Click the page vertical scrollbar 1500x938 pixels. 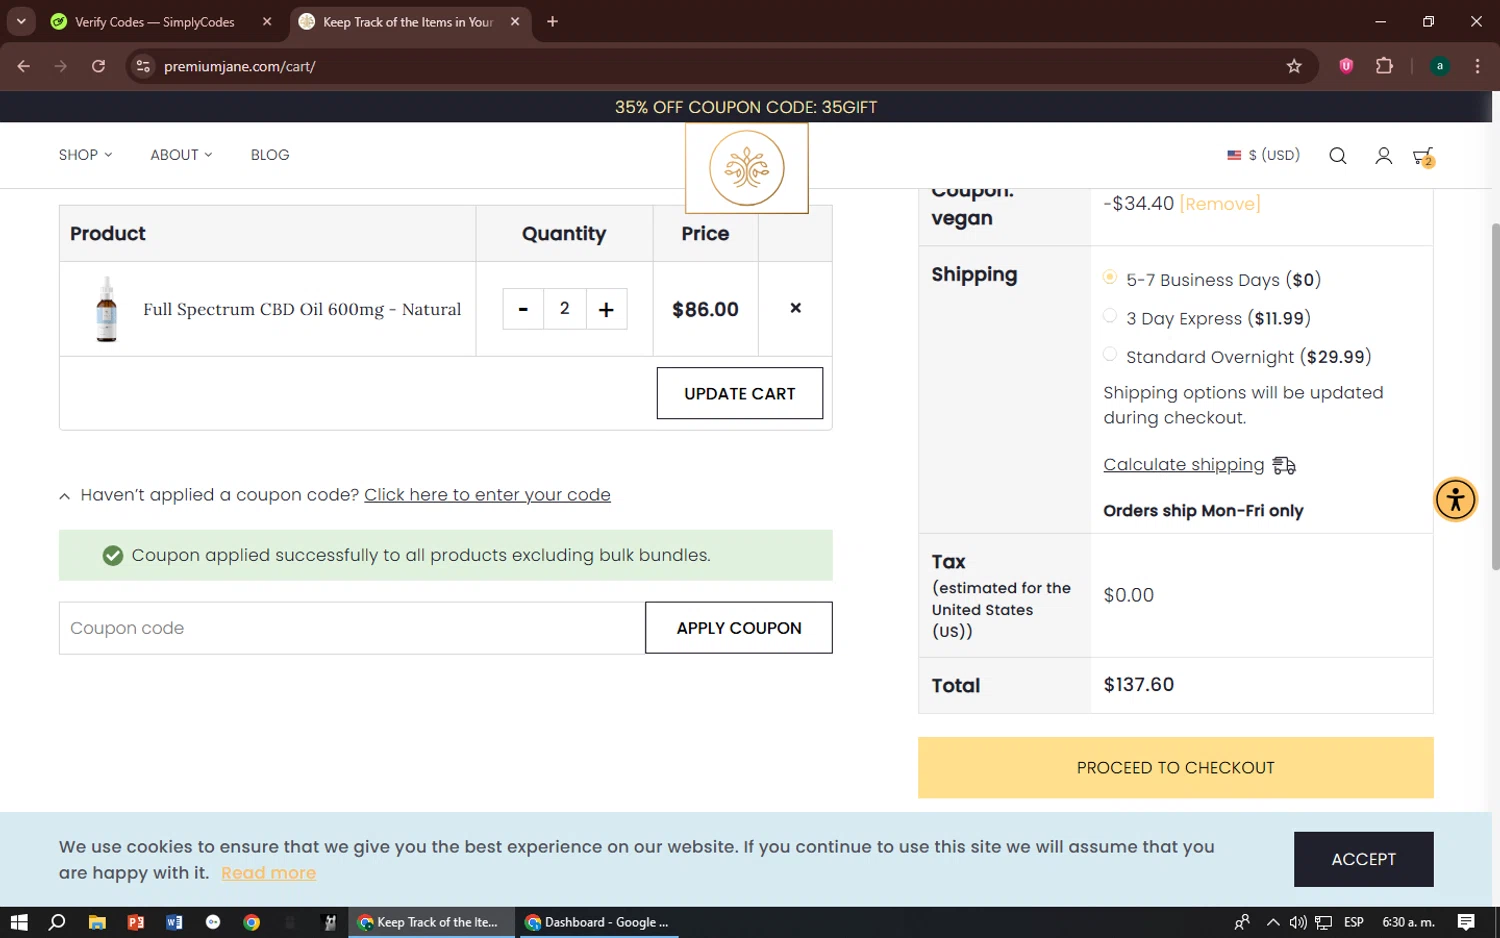[1495, 396]
